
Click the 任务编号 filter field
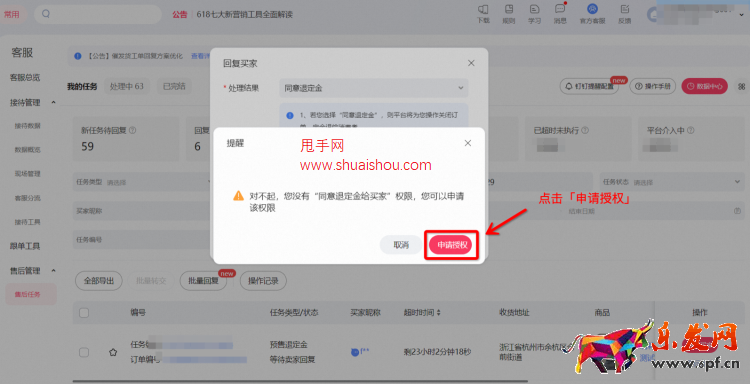coord(143,240)
